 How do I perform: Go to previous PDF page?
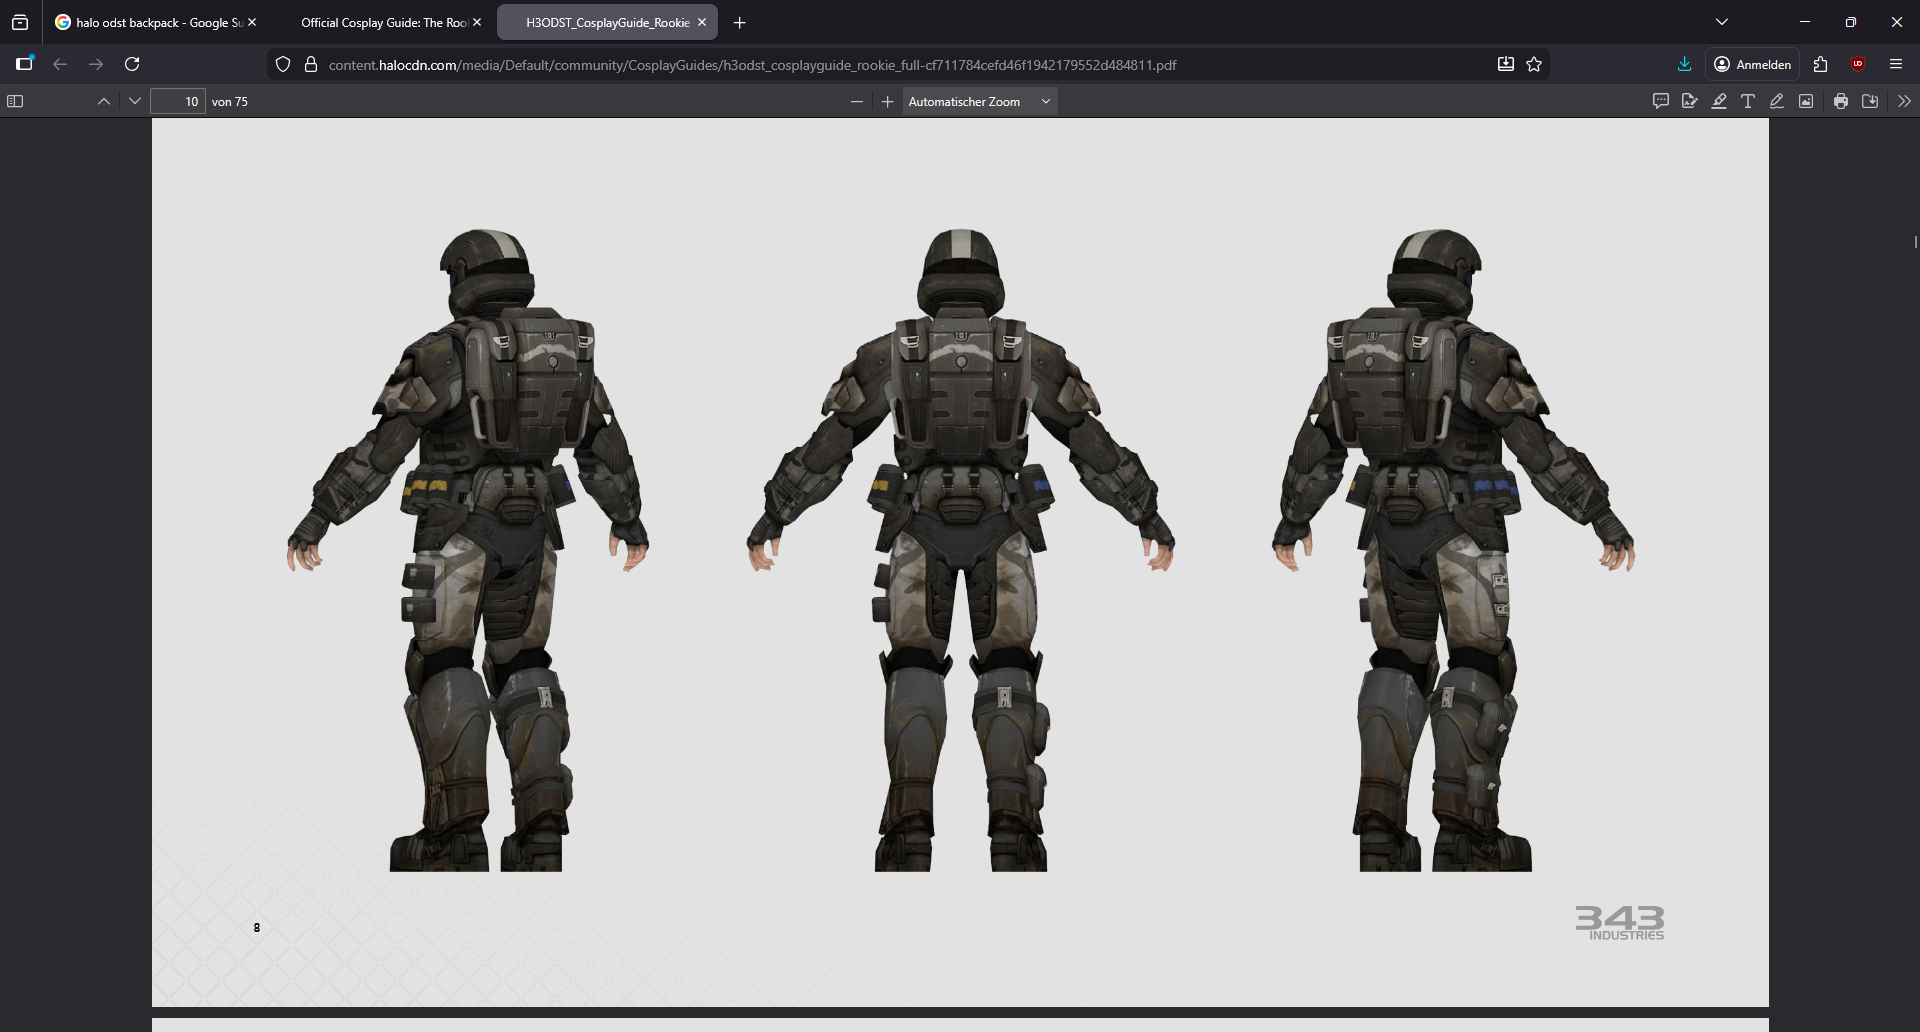tap(104, 101)
